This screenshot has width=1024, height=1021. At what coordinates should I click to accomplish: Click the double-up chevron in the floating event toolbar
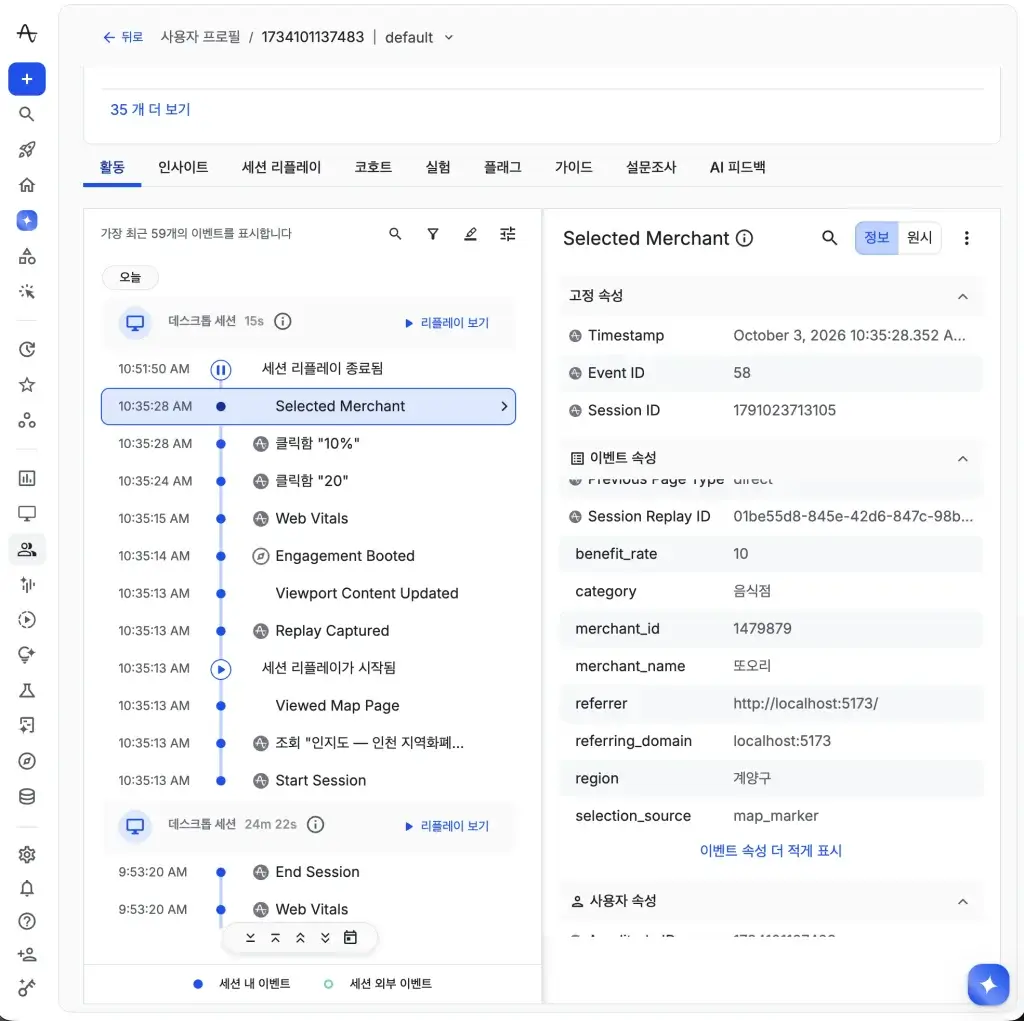point(300,937)
